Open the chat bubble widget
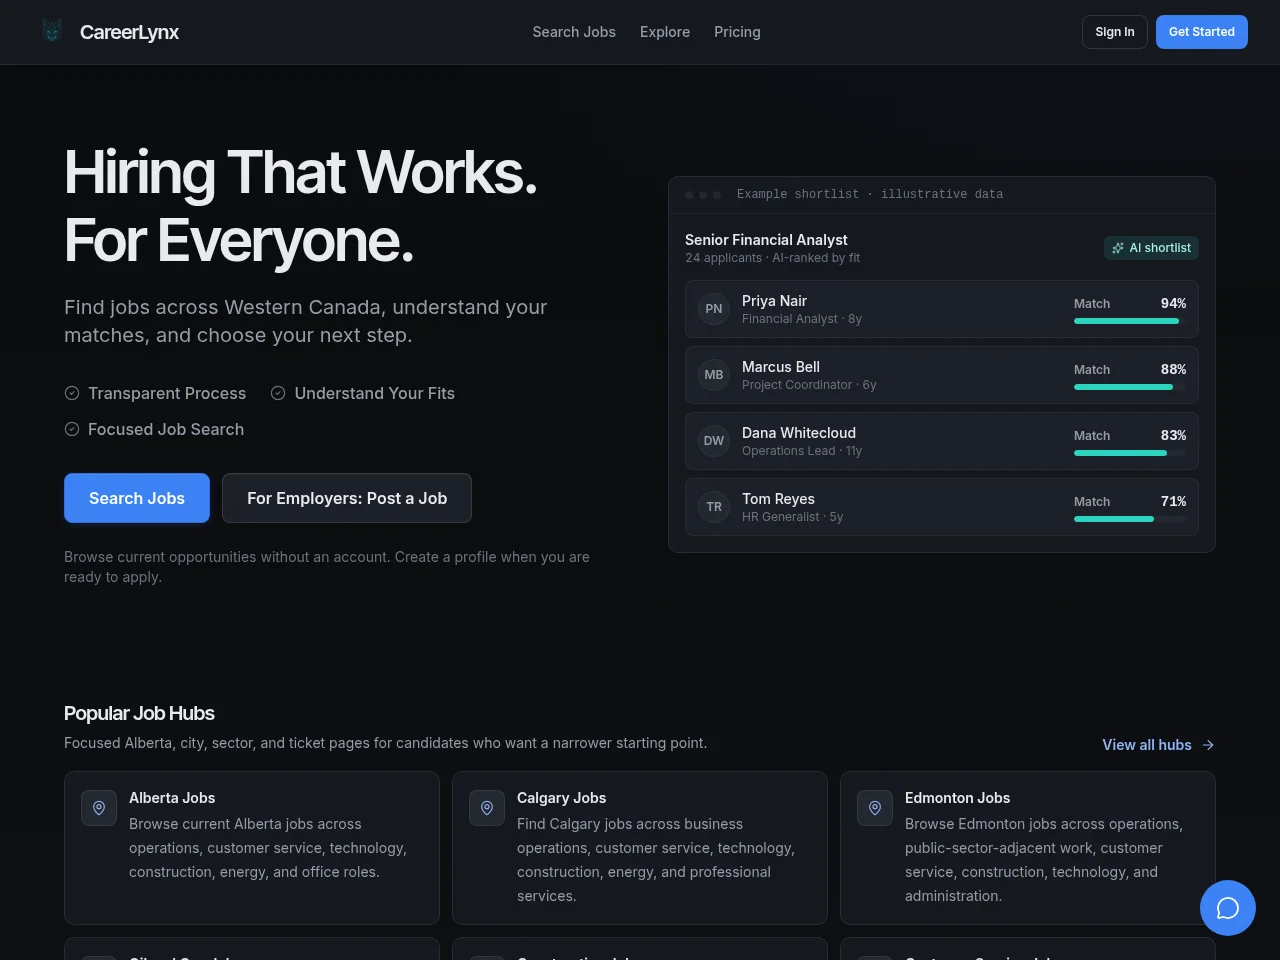The image size is (1280, 960). (x=1228, y=908)
